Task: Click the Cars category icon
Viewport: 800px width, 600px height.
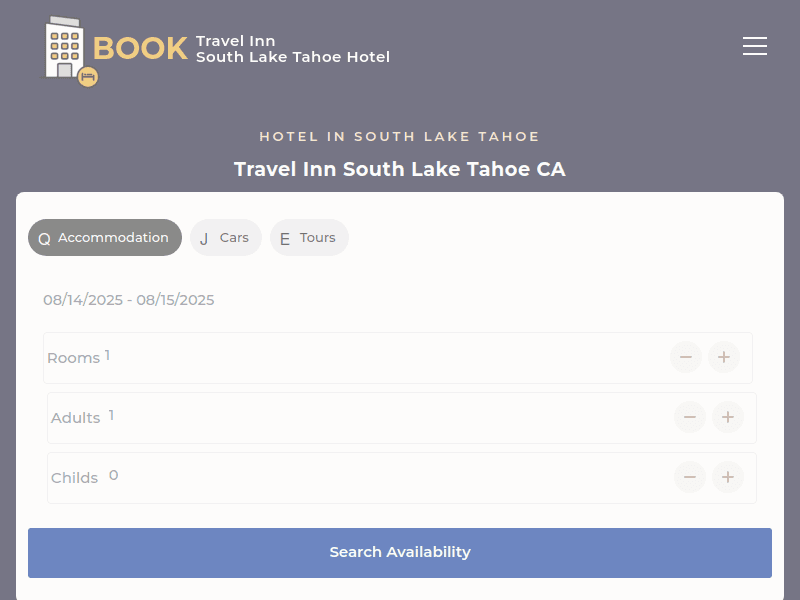Action: [204, 238]
